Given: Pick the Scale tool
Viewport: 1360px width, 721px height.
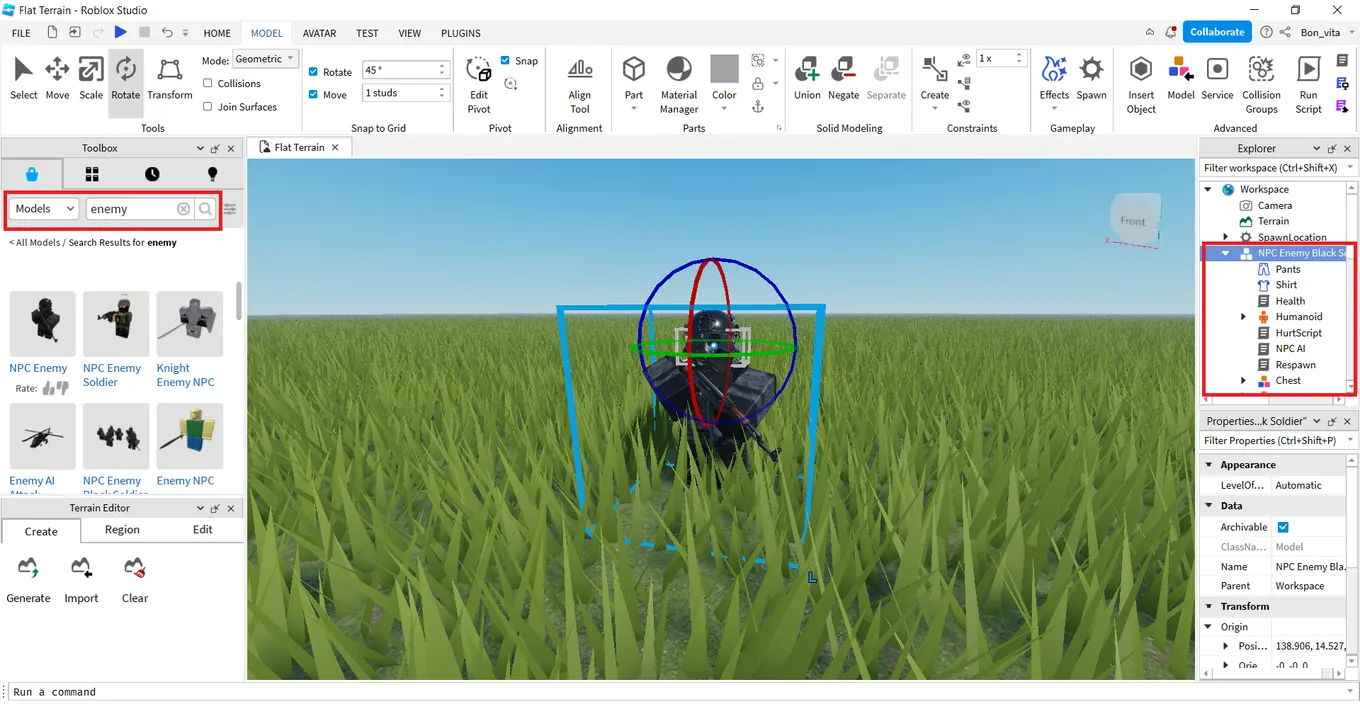Looking at the screenshot, I should [x=91, y=79].
